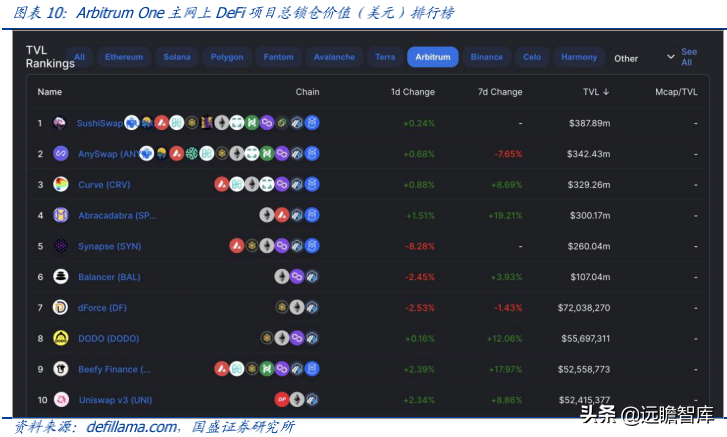This screenshot has height=437, width=727.
Task: Open the Uniswap v3 (UNI) protocol link
Action: pyautogui.click(x=115, y=400)
